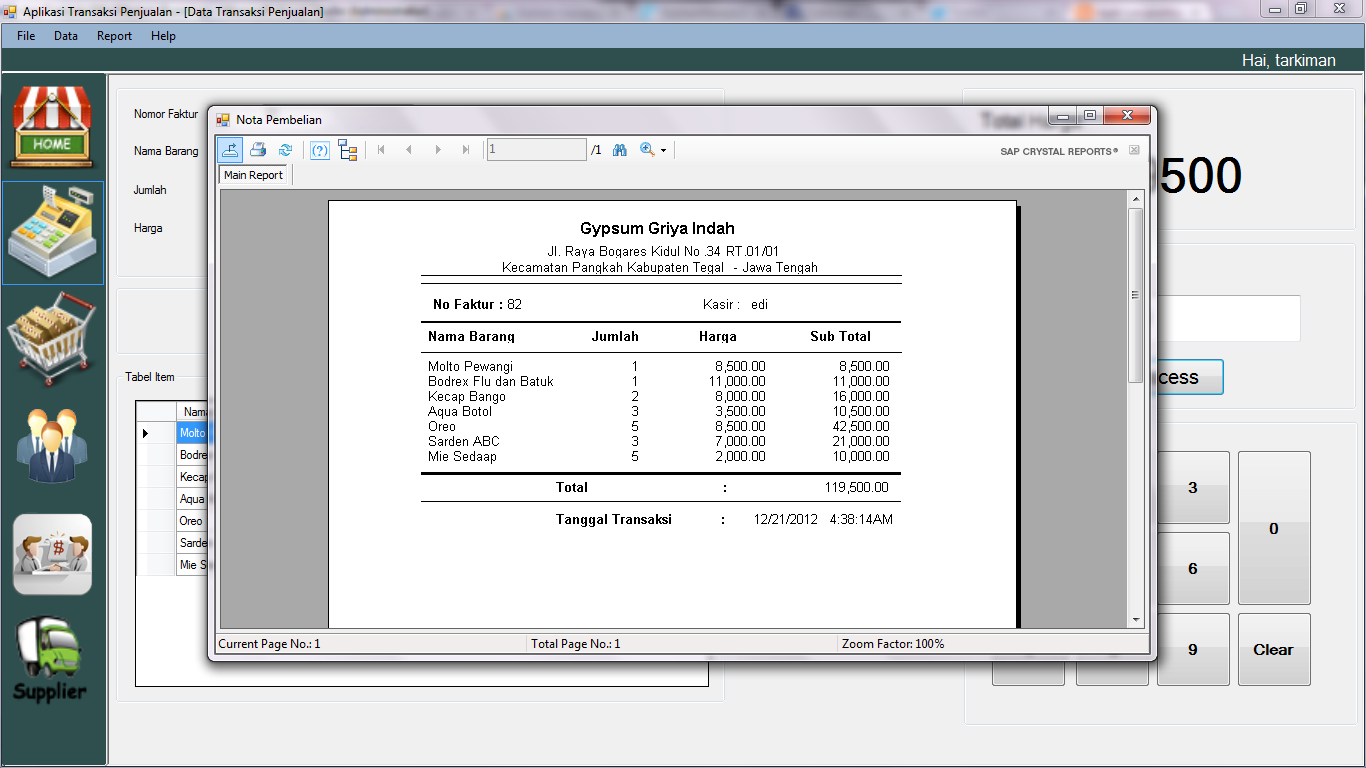Click 'Mie Sedaap' in the report
The width and height of the screenshot is (1366, 768).
pyautogui.click(x=462, y=457)
